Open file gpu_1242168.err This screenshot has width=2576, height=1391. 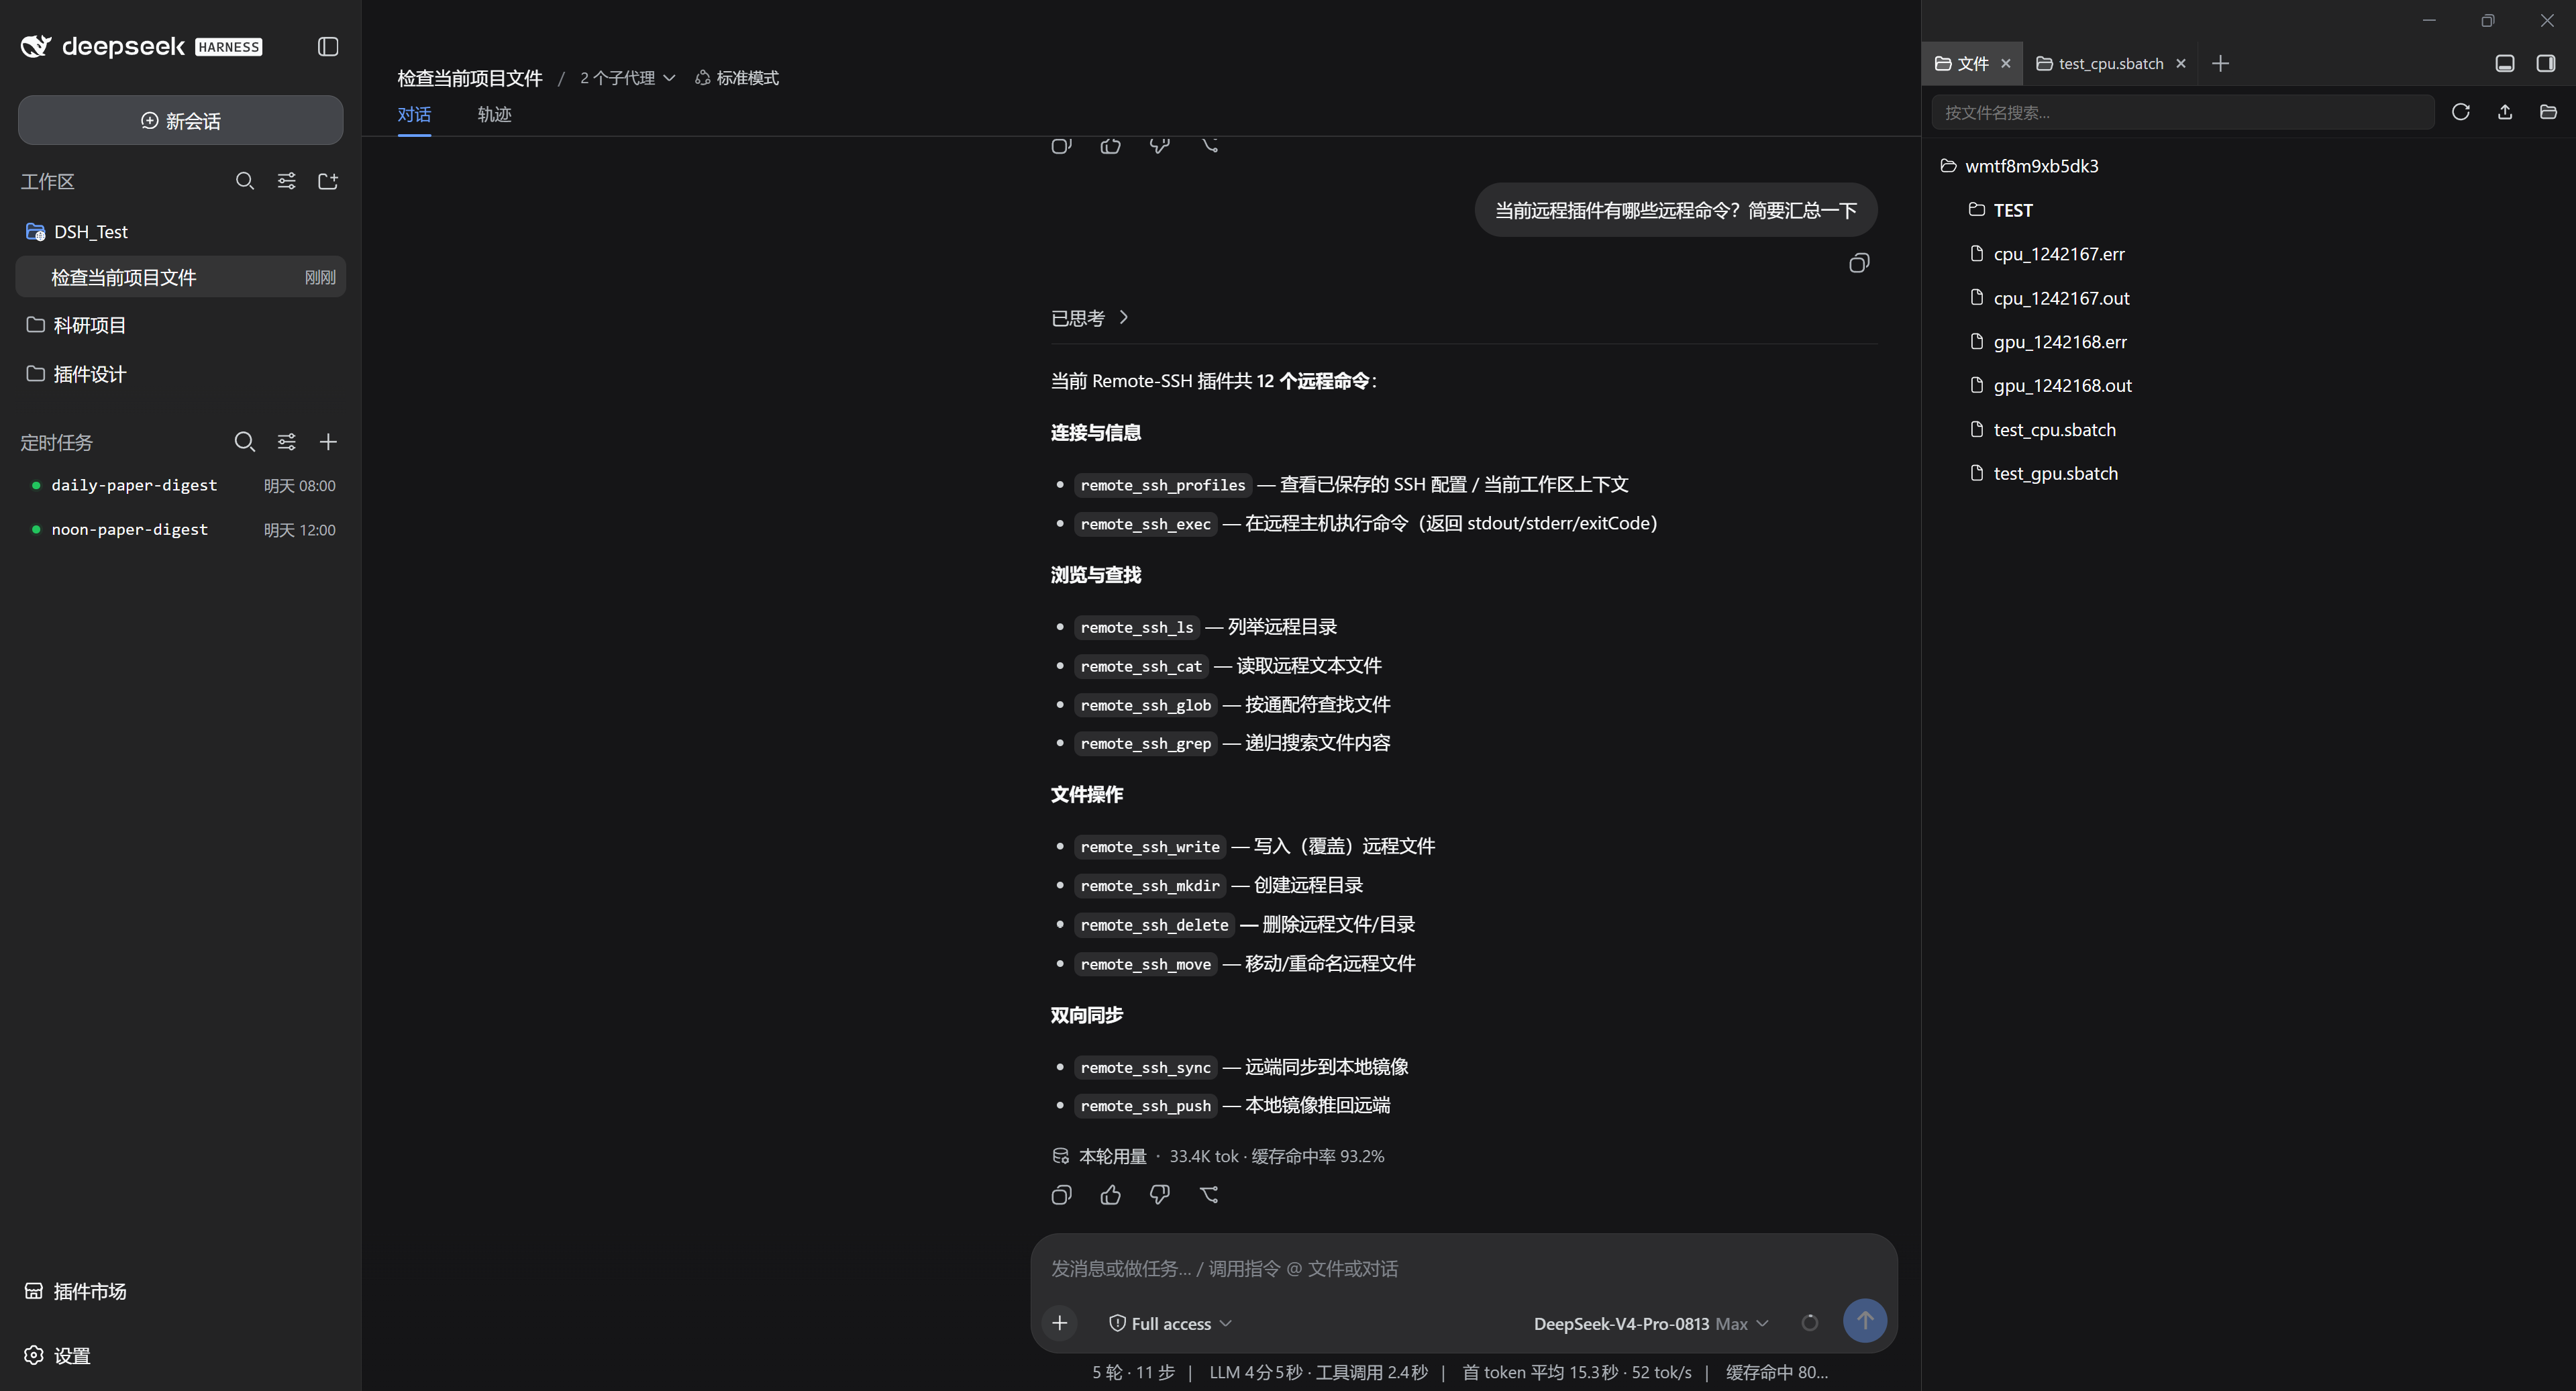[x=2048, y=342]
